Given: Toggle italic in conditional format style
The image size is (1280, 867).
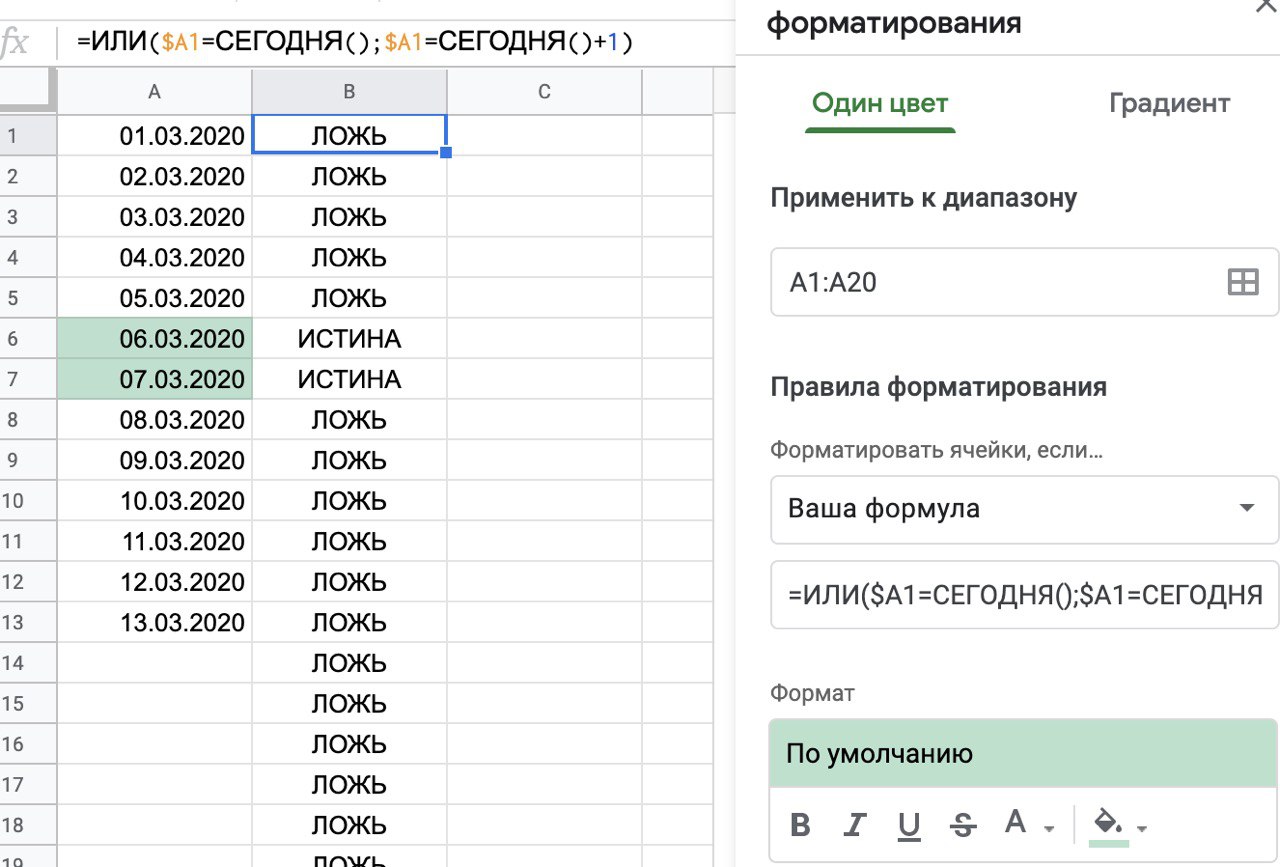Looking at the screenshot, I should click(854, 825).
